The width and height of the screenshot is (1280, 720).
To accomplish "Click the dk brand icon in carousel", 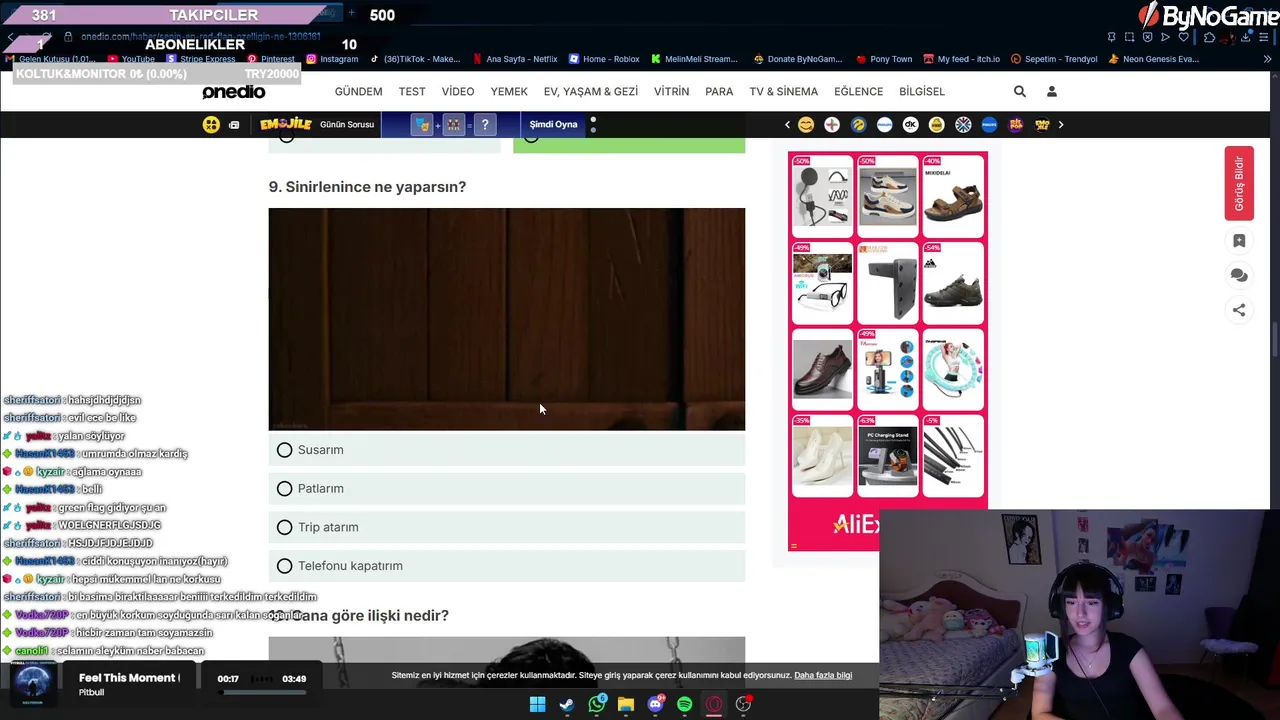I will [910, 125].
